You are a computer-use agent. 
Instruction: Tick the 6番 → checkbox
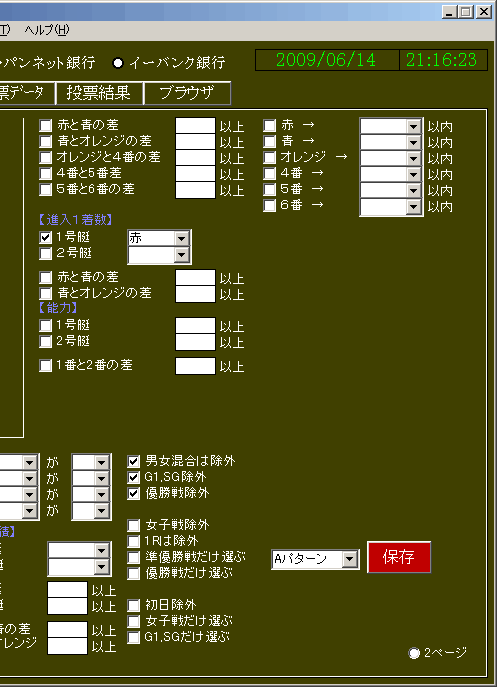[270, 205]
